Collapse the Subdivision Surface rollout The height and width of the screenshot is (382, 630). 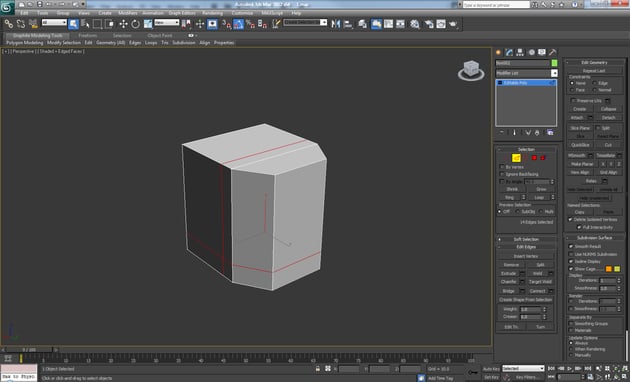(594, 237)
